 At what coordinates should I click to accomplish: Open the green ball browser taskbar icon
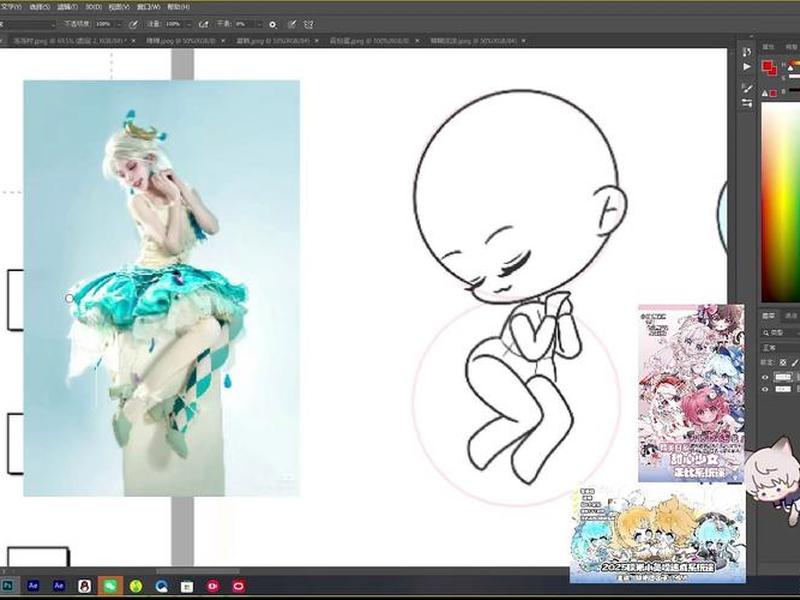pos(136,586)
